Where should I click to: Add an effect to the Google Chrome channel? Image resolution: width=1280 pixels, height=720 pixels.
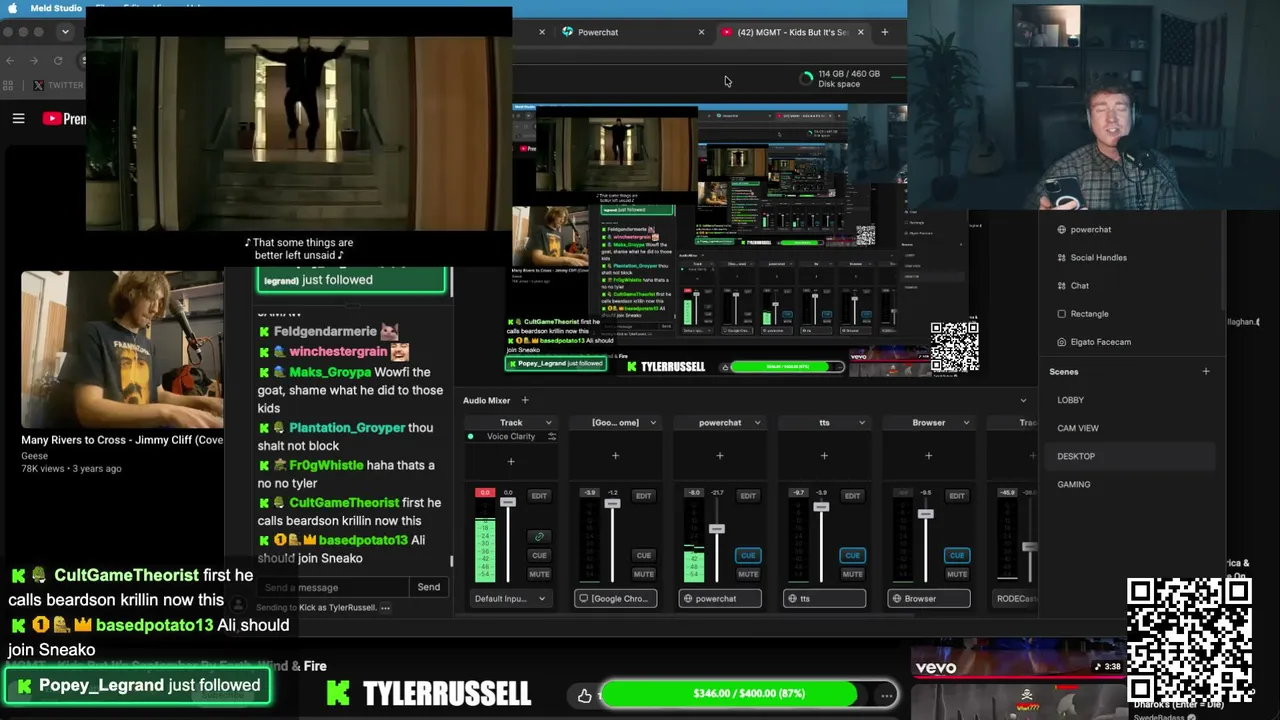615,456
